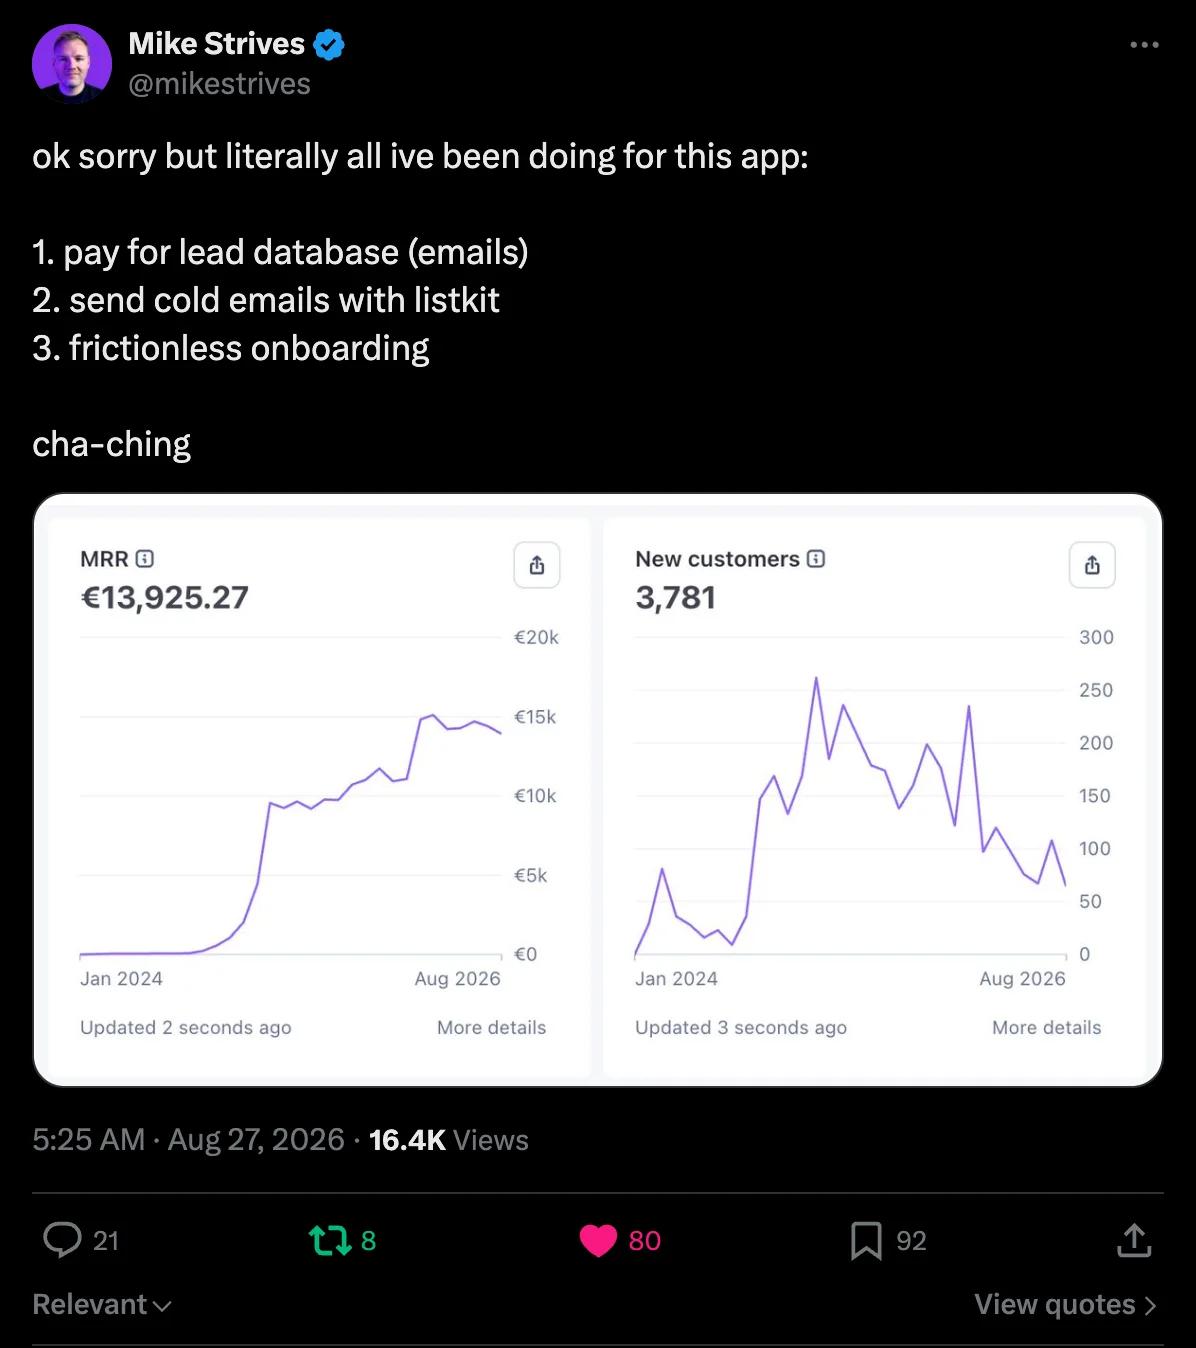Click the MRR info icon

click(144, 559)
